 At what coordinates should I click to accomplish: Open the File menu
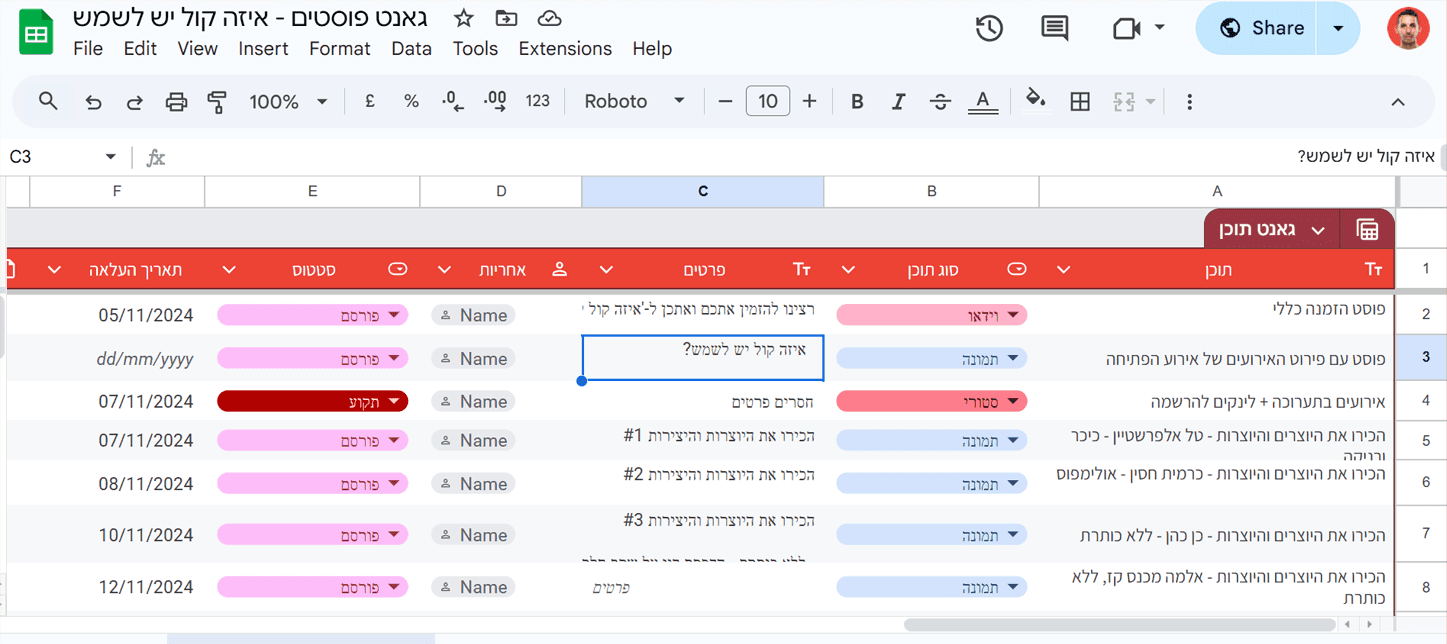88,48
